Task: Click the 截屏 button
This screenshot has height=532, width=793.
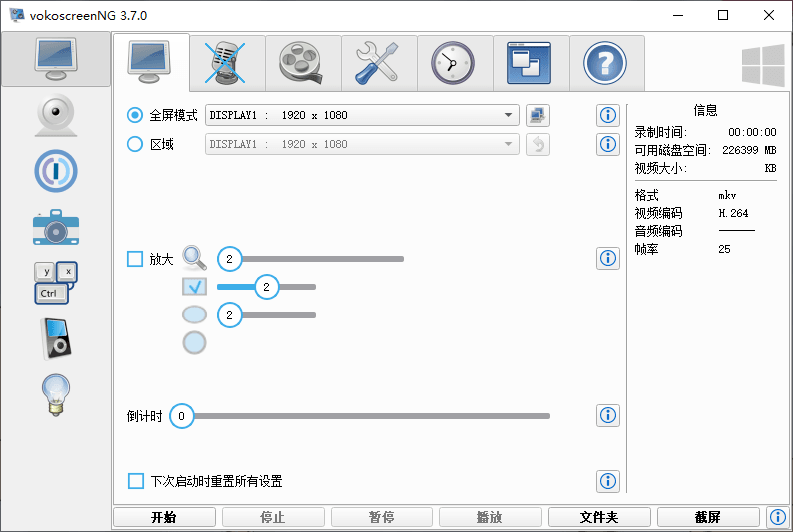Action: pos(708,517)
